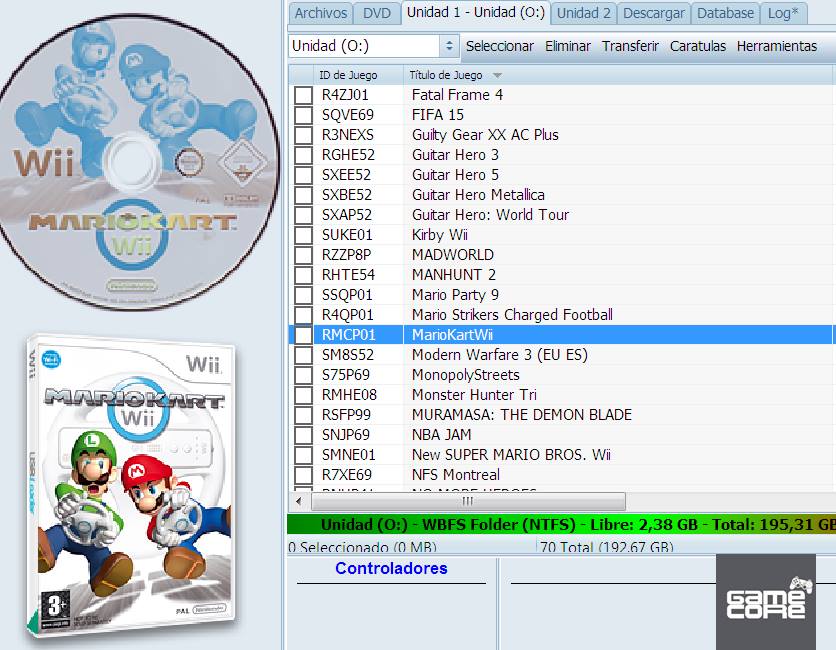Open the Archivos tab

tap(320, 13)
